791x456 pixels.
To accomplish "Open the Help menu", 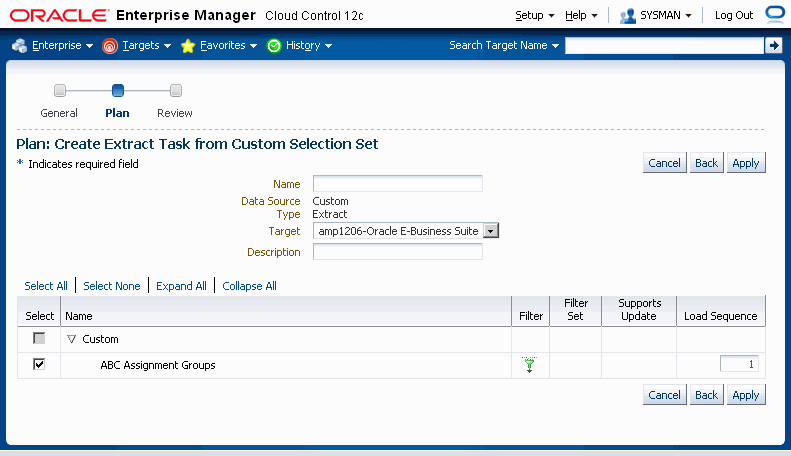I will (581, 16).
